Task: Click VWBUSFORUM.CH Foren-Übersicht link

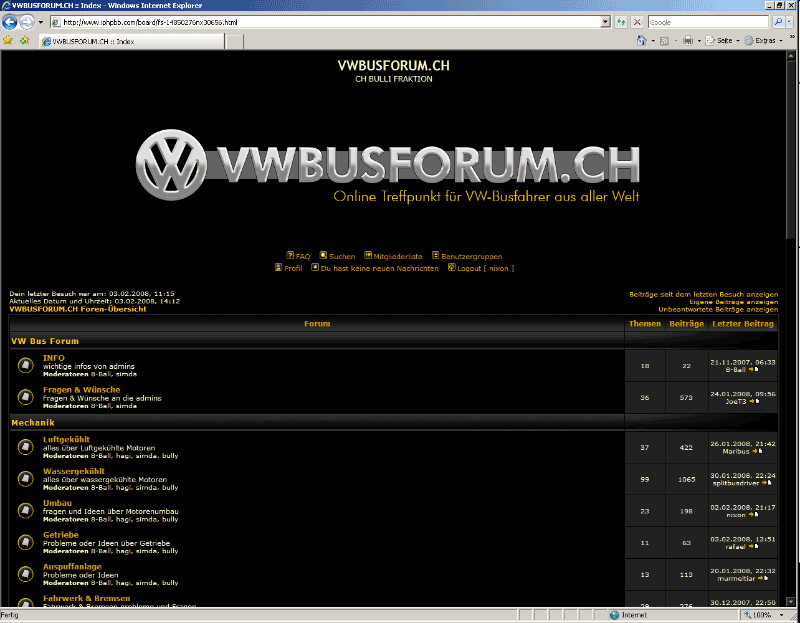Action: (78, 309)
